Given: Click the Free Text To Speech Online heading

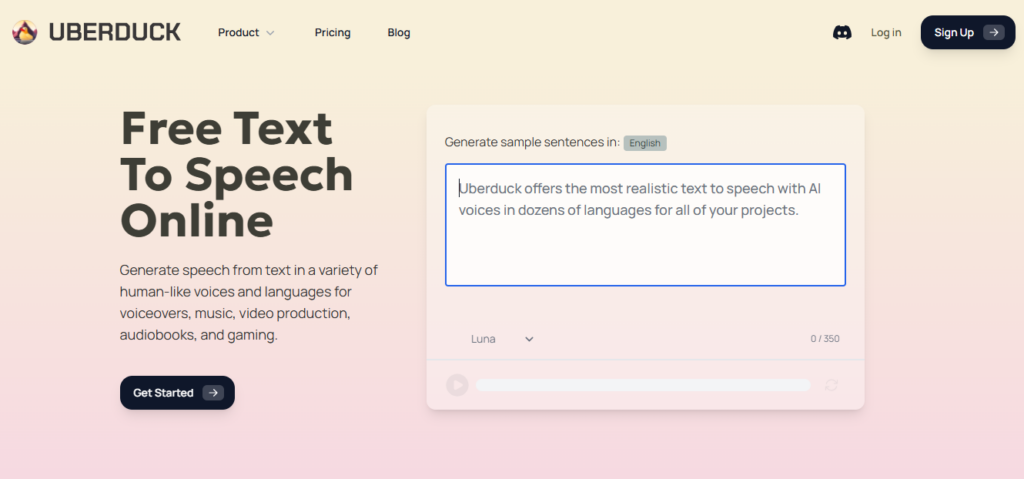Looking at the screenshot, I should click(x=236, y=174).
